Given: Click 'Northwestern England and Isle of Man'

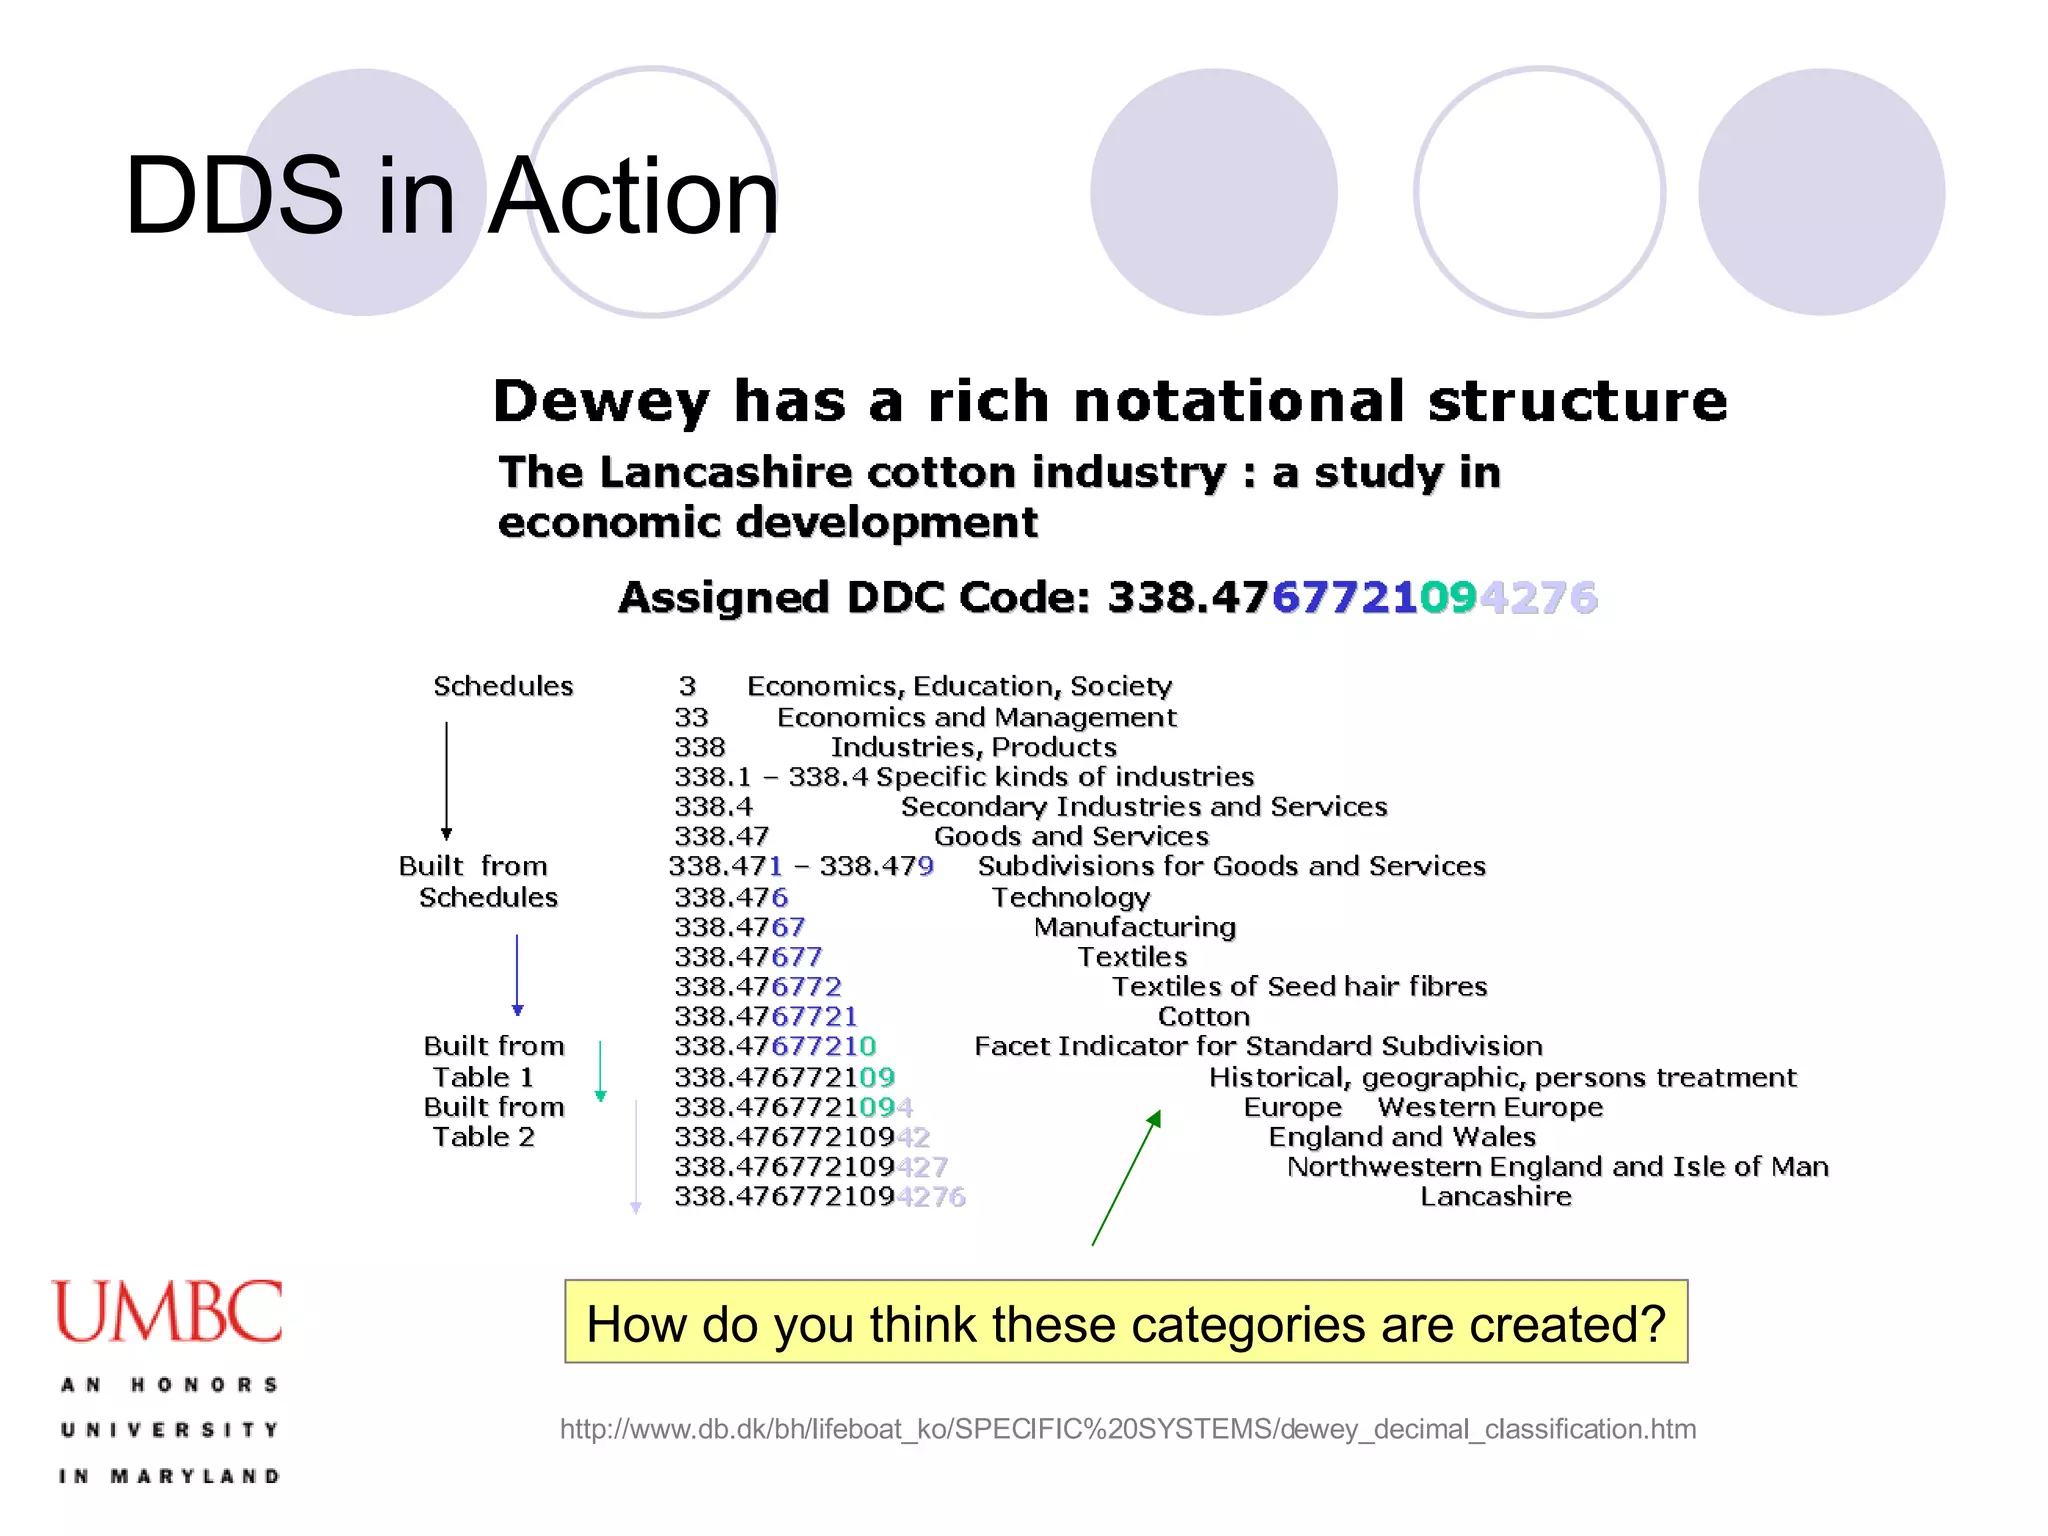Looking at the screenshot, I should pos(1558,1167).
